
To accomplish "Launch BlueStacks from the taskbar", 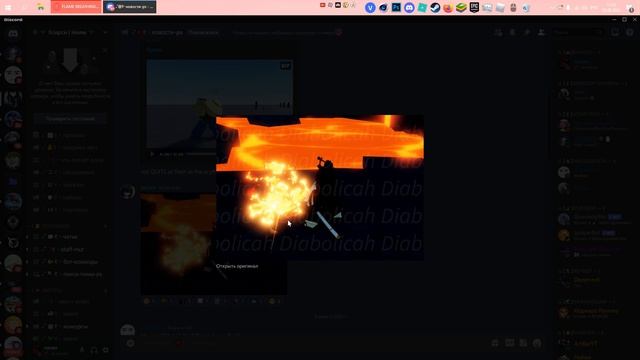I will [x=461, y=7].
